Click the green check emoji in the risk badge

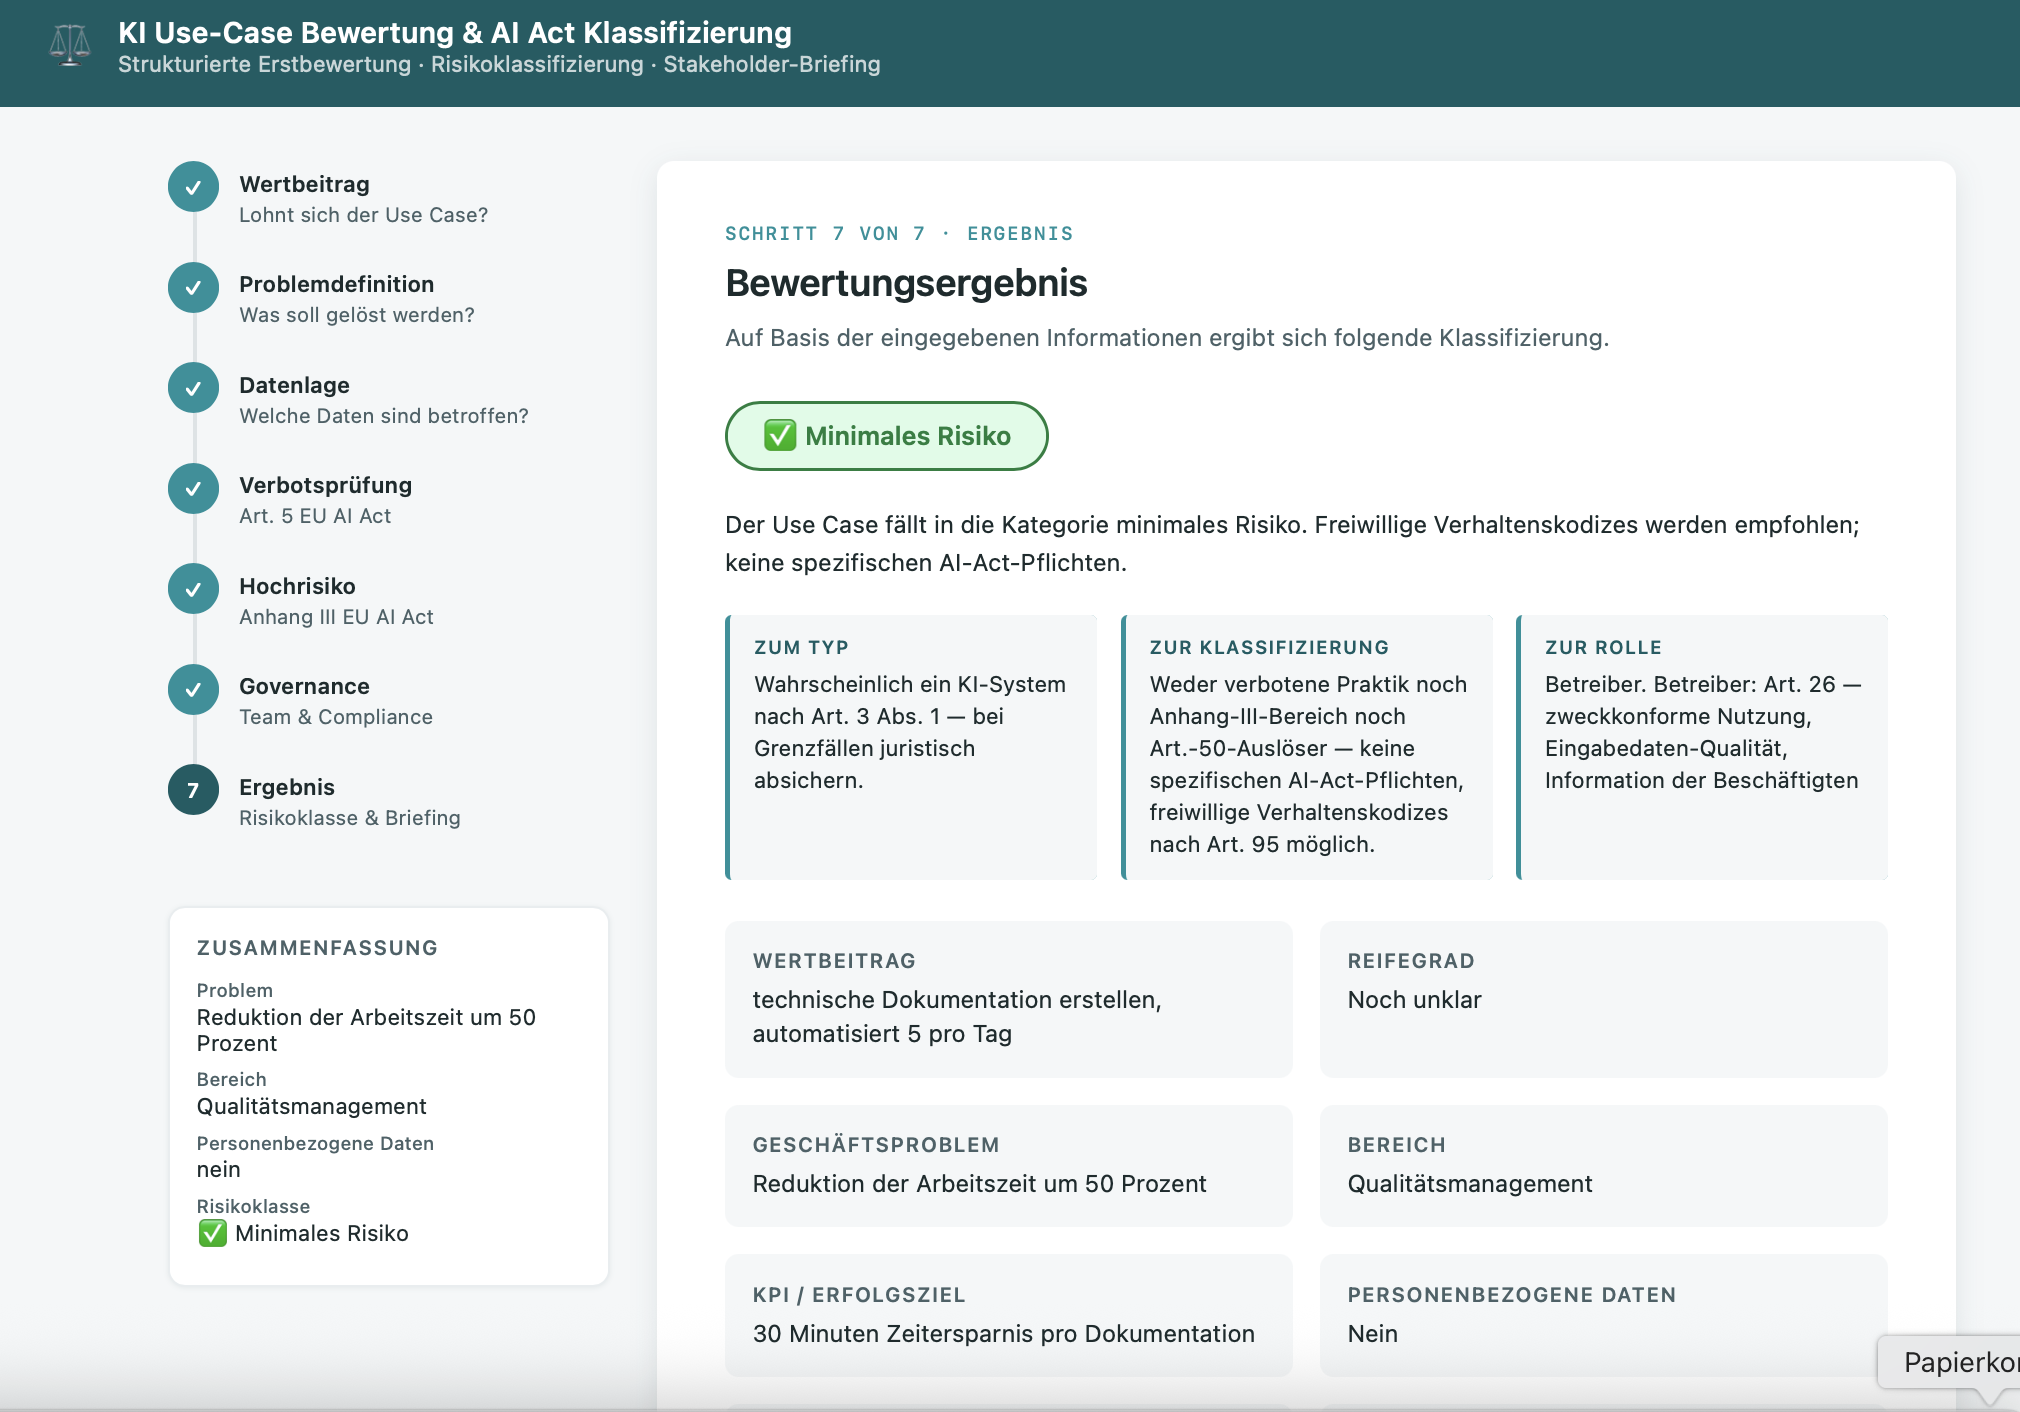(x=780, y=436)
